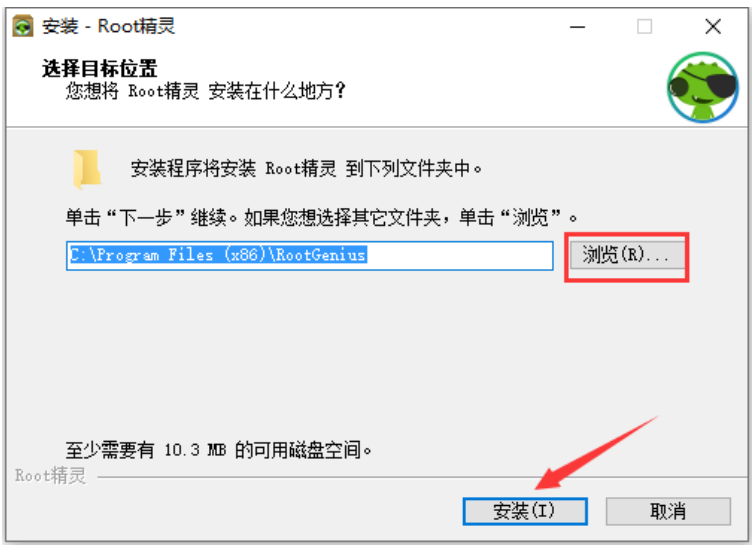Click the instruction line mentioning 下一步 and 浏览
Viewport: 753px width, 549px height.
coord(321,218)
